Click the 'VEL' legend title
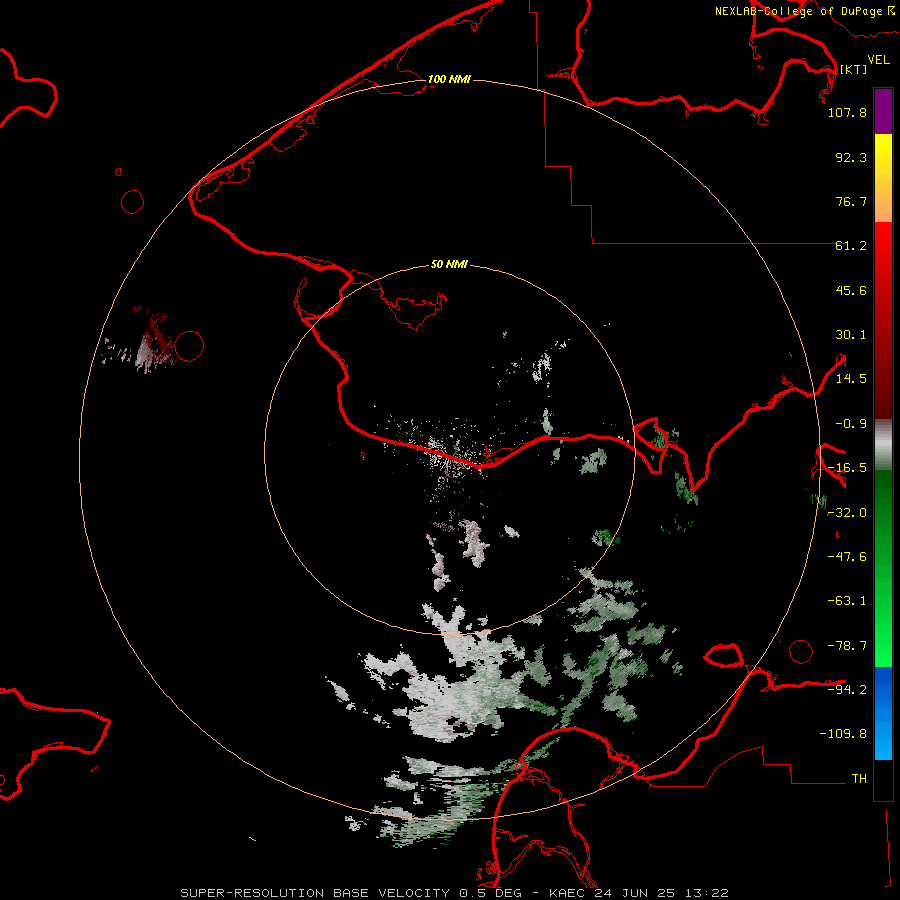The width and height of the screenshot is (900, 900). pyautogui.click(x=878, y=60)
